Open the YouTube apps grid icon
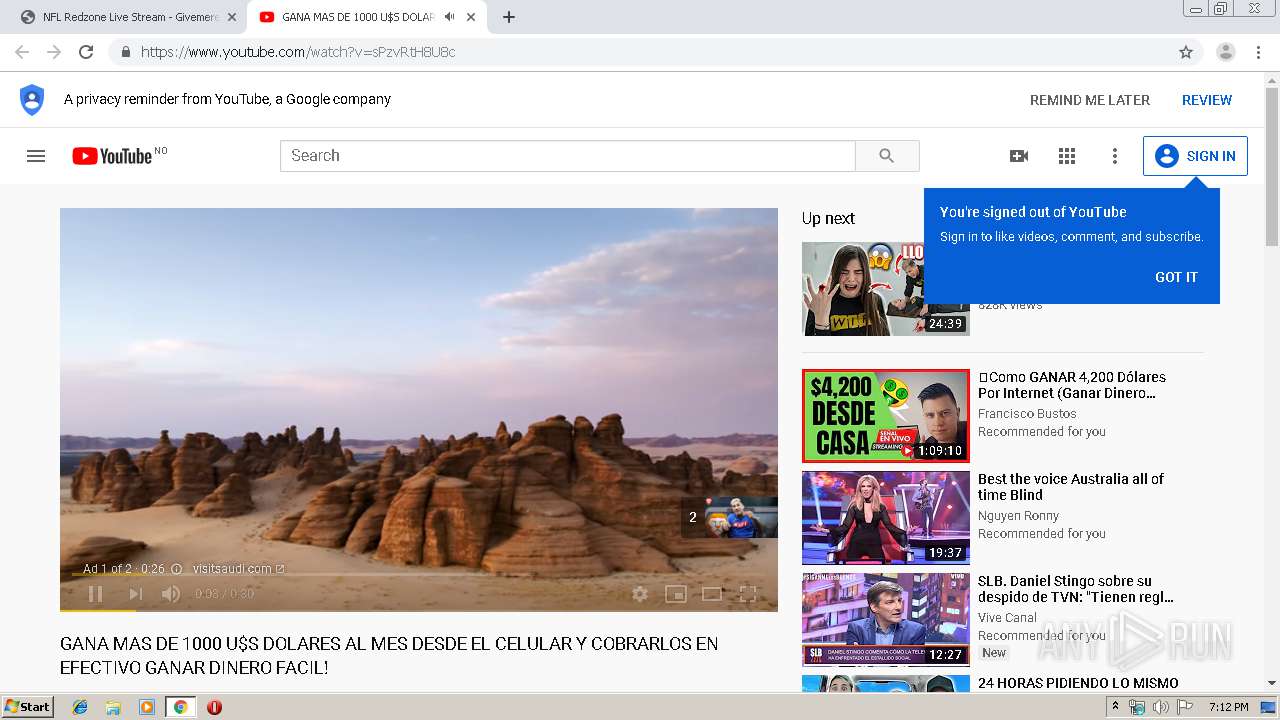 click(x=1067, y=156)
